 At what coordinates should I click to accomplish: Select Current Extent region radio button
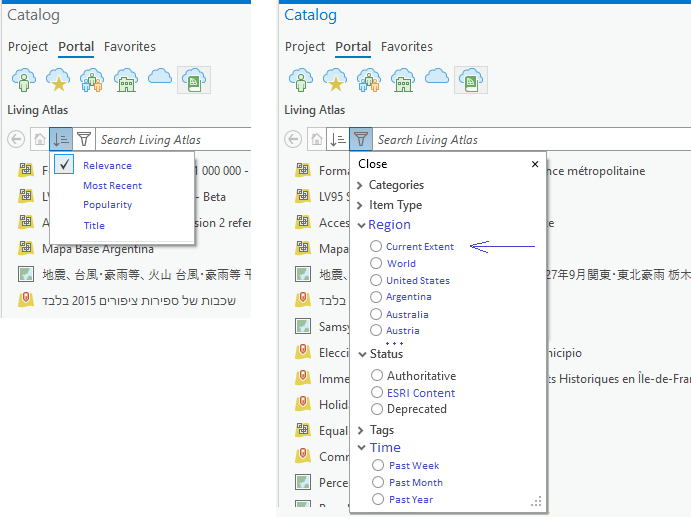pyautogui.click(x=375, y=246)
